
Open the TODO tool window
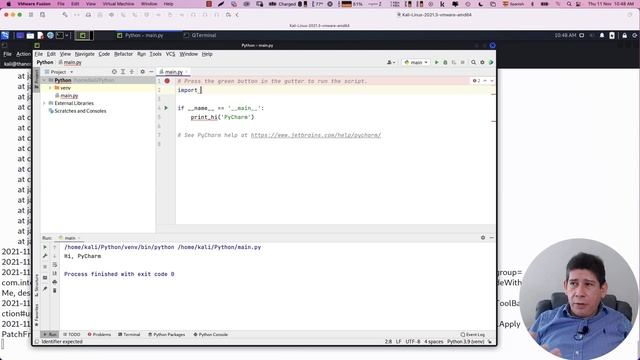[x=72, y=334]
